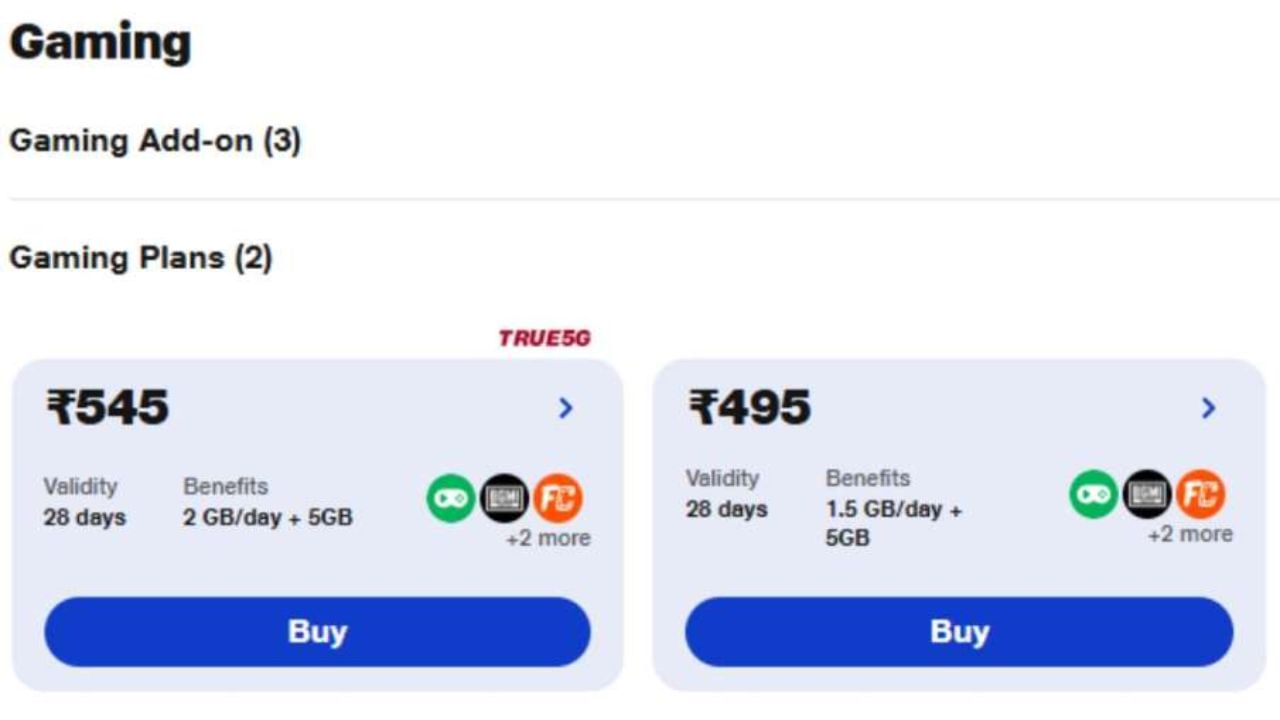Select the green JioGames controller icon on ₹545 plan
The width and height of the screenshot is (1280, 720).
[x=450, y=495]
